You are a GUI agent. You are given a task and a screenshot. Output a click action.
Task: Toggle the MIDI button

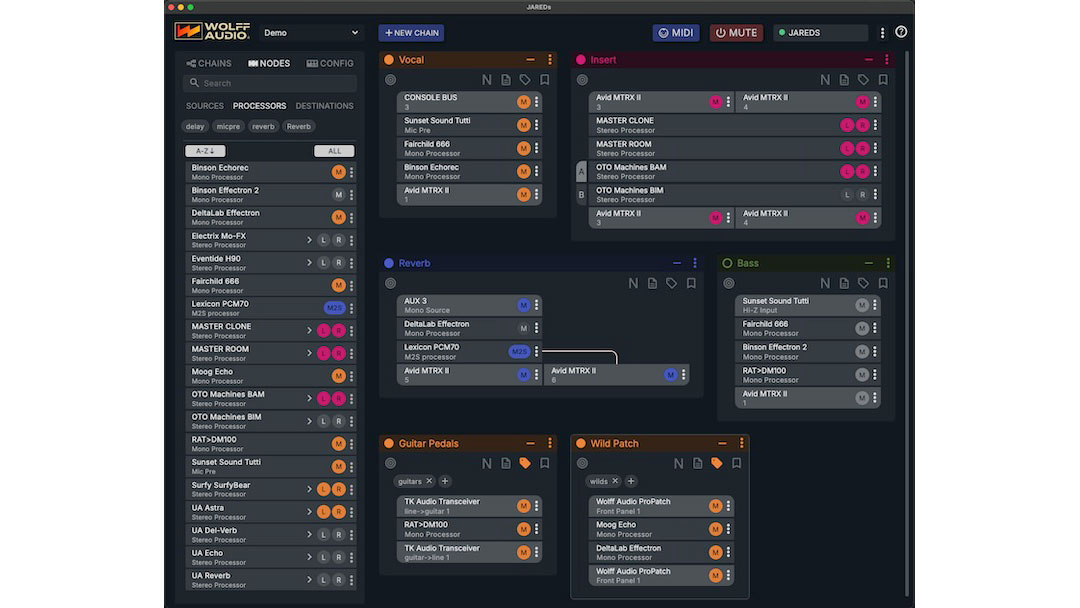pos(676,32)
